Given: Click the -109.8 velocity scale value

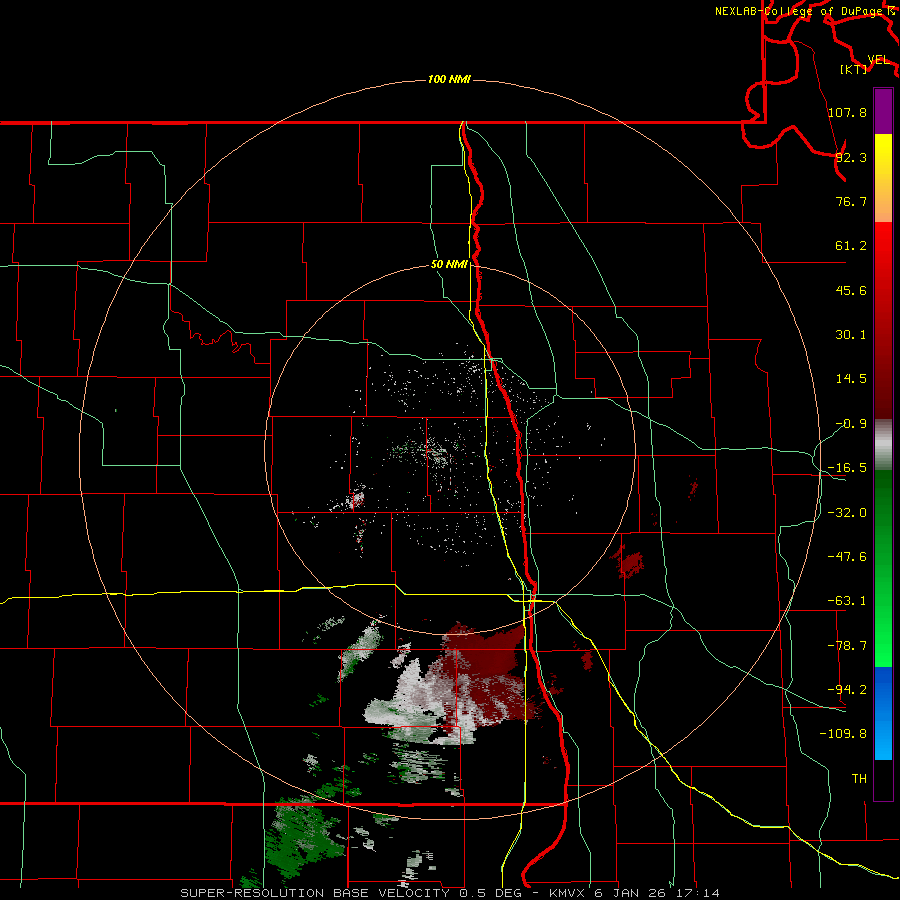Looking at the screenshot, I should point(843,734).
